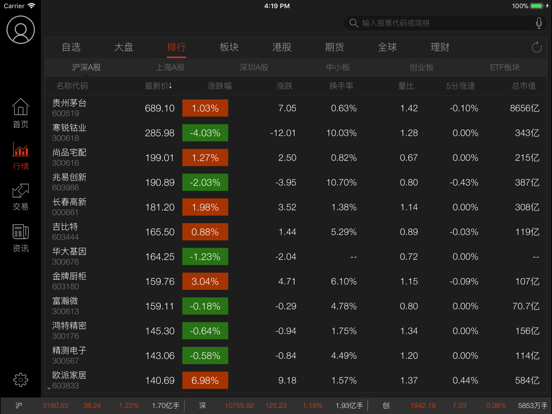Select 创业板 sub-tab
Screen dimensions: 552x414
point(421,67)
